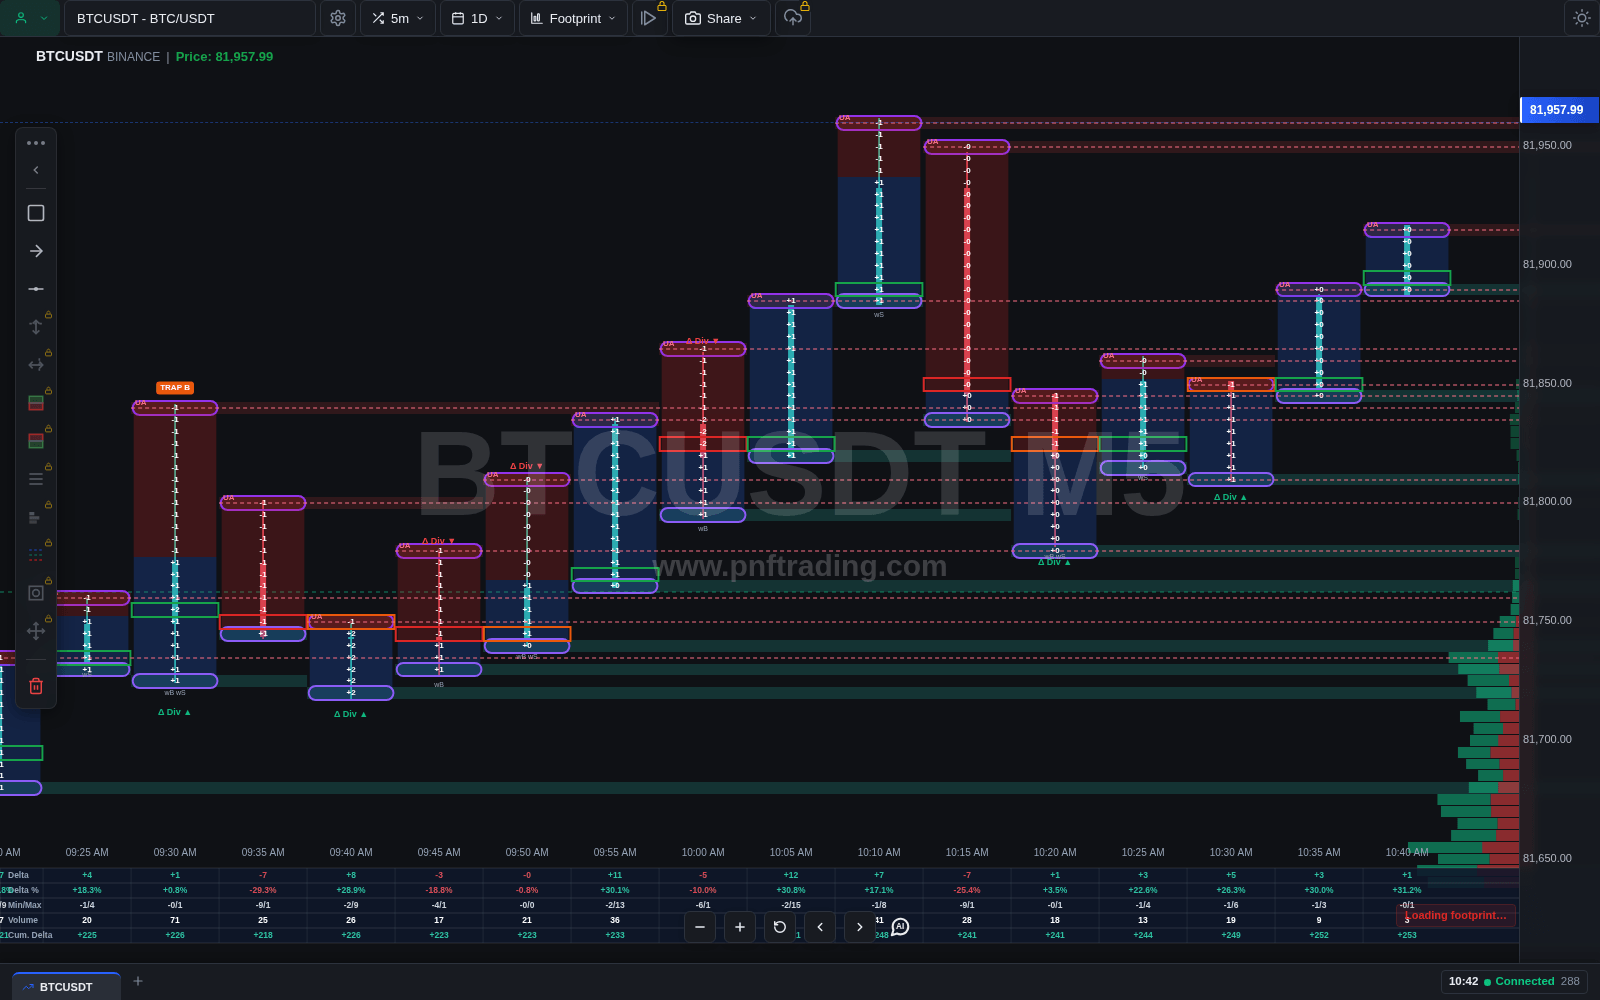Click the +30.8% Delta % cell

tap(791, 890)
